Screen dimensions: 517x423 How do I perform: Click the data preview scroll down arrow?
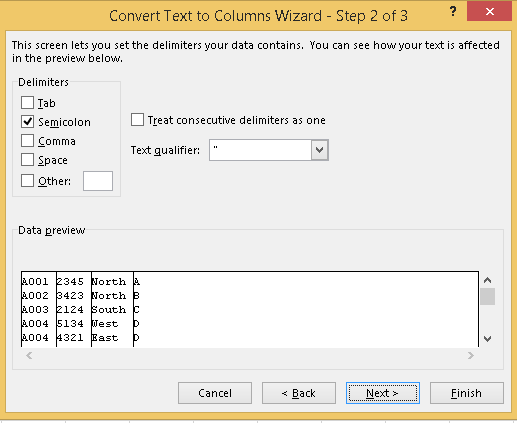[487, 339]
